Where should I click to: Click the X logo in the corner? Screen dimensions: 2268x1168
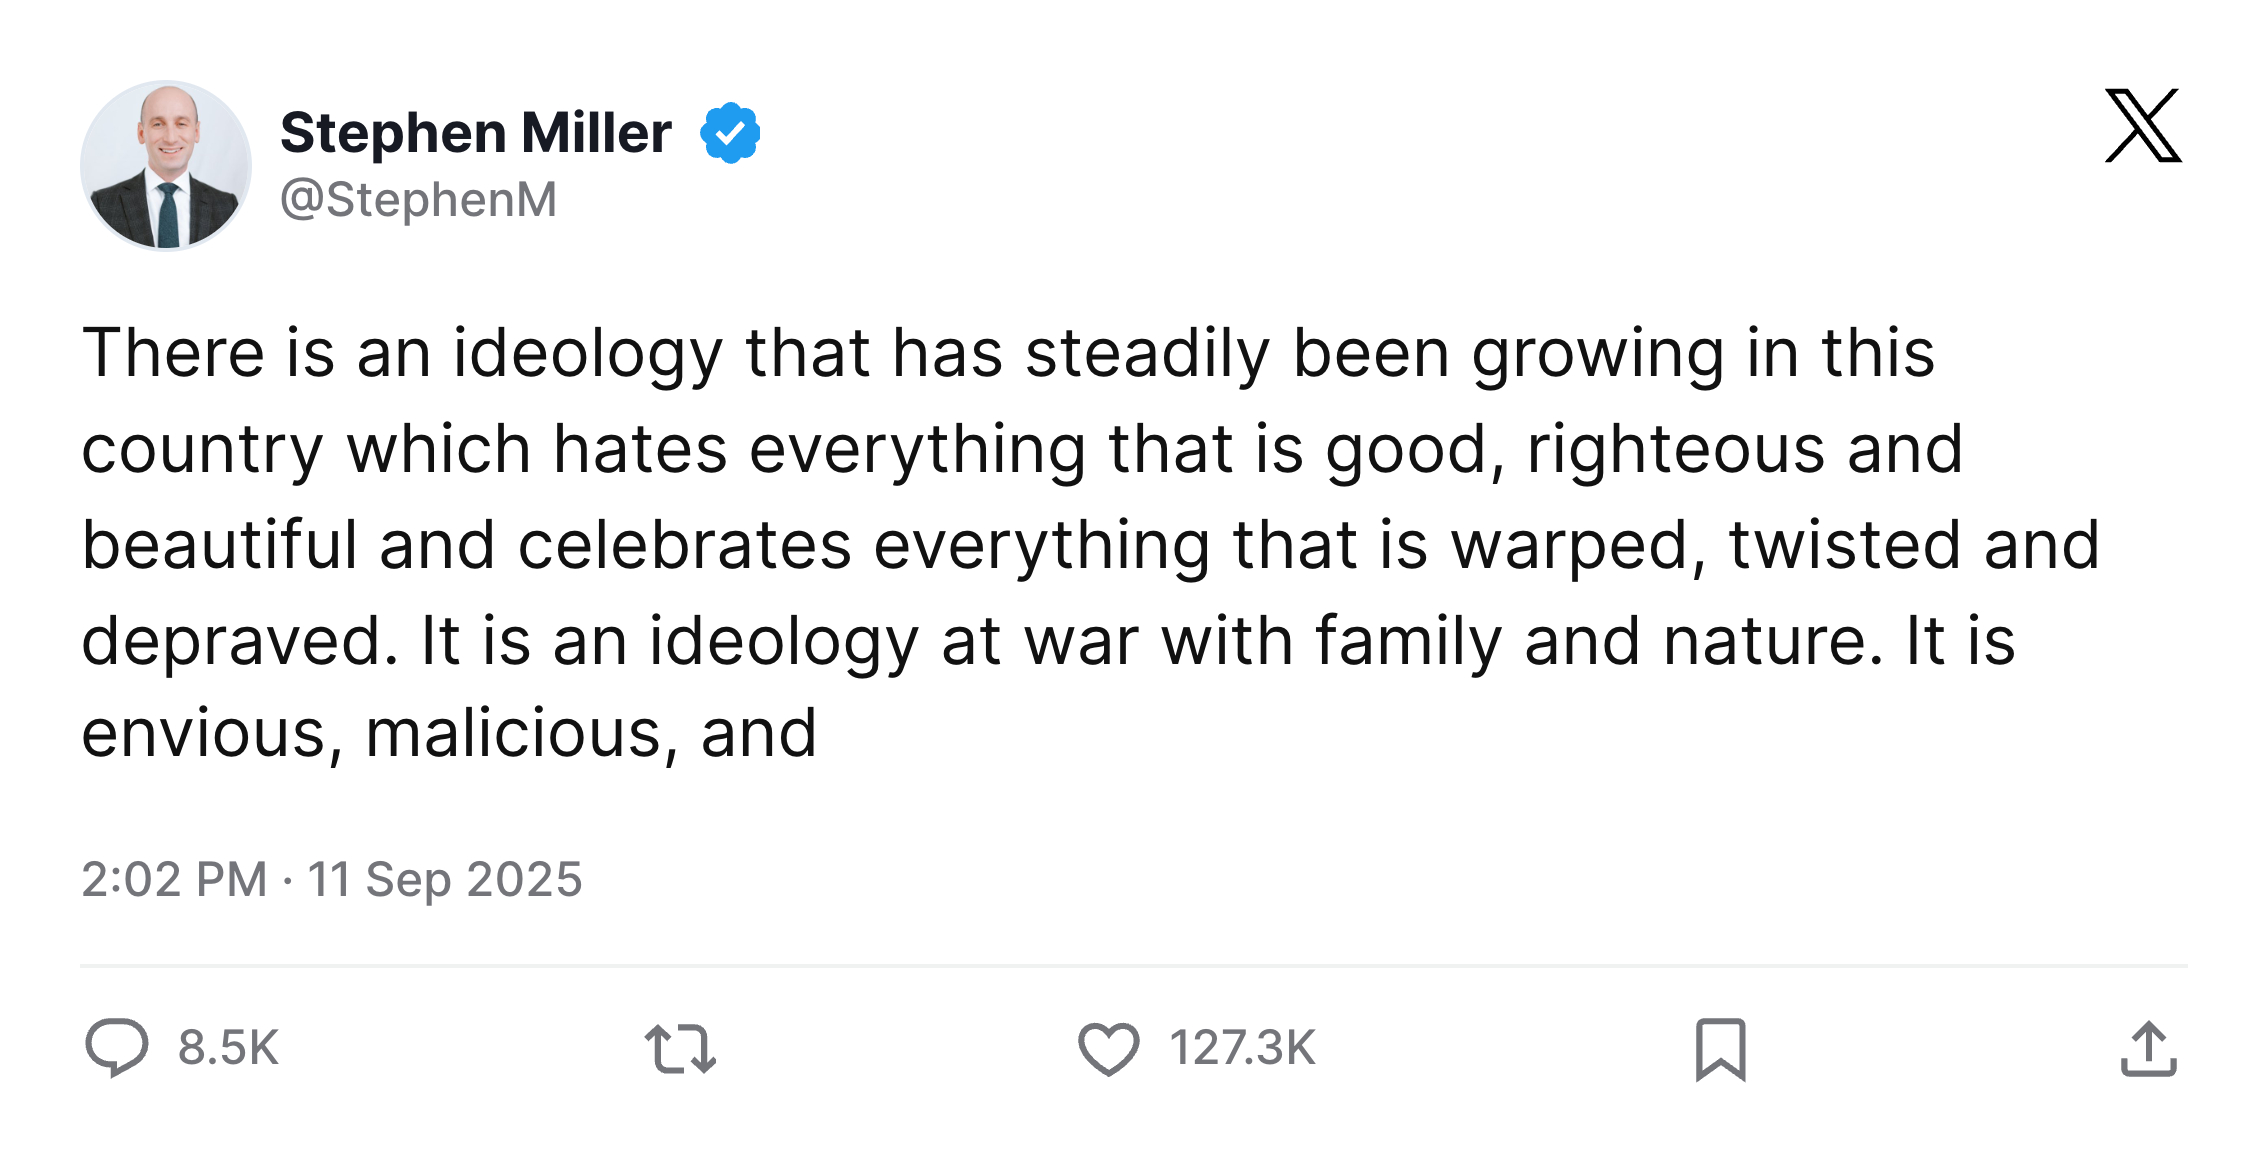tap(2142, 126)
